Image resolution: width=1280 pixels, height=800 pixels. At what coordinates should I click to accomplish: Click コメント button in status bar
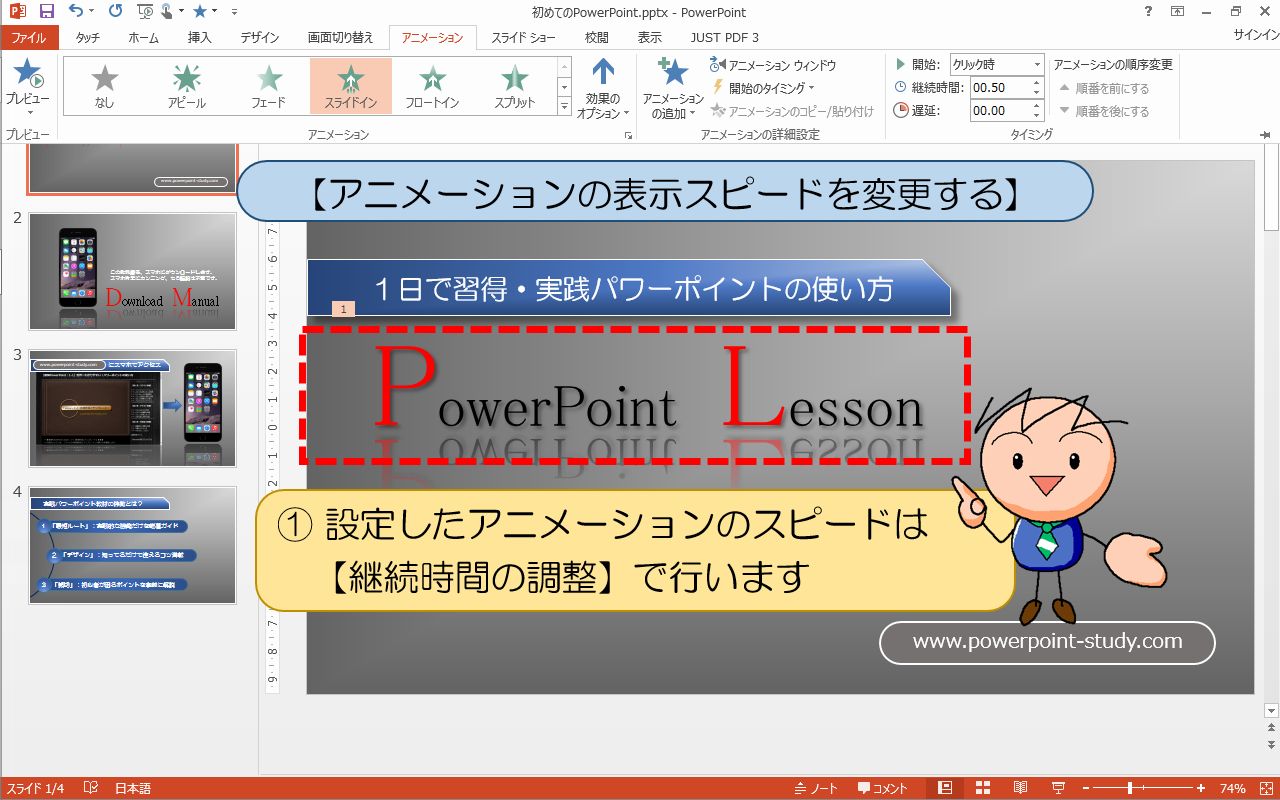(x=883, y=788)
